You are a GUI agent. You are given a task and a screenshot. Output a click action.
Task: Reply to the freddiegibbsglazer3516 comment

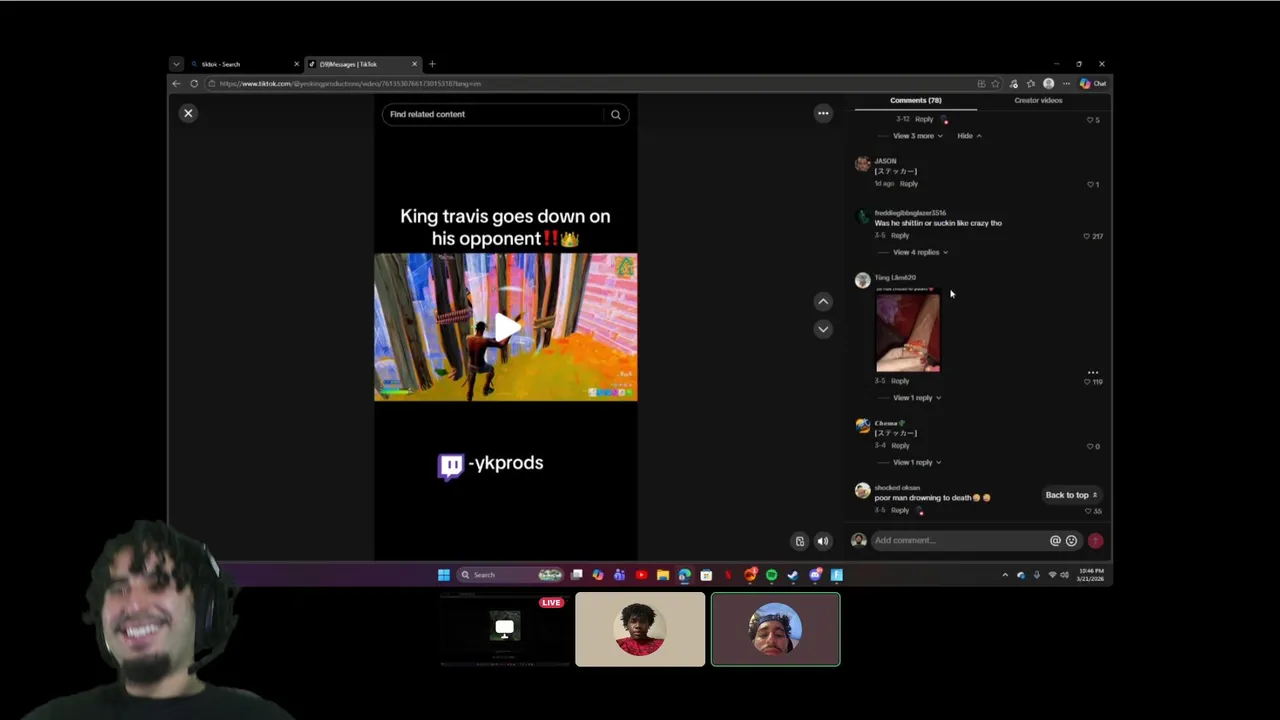[900, 236]
